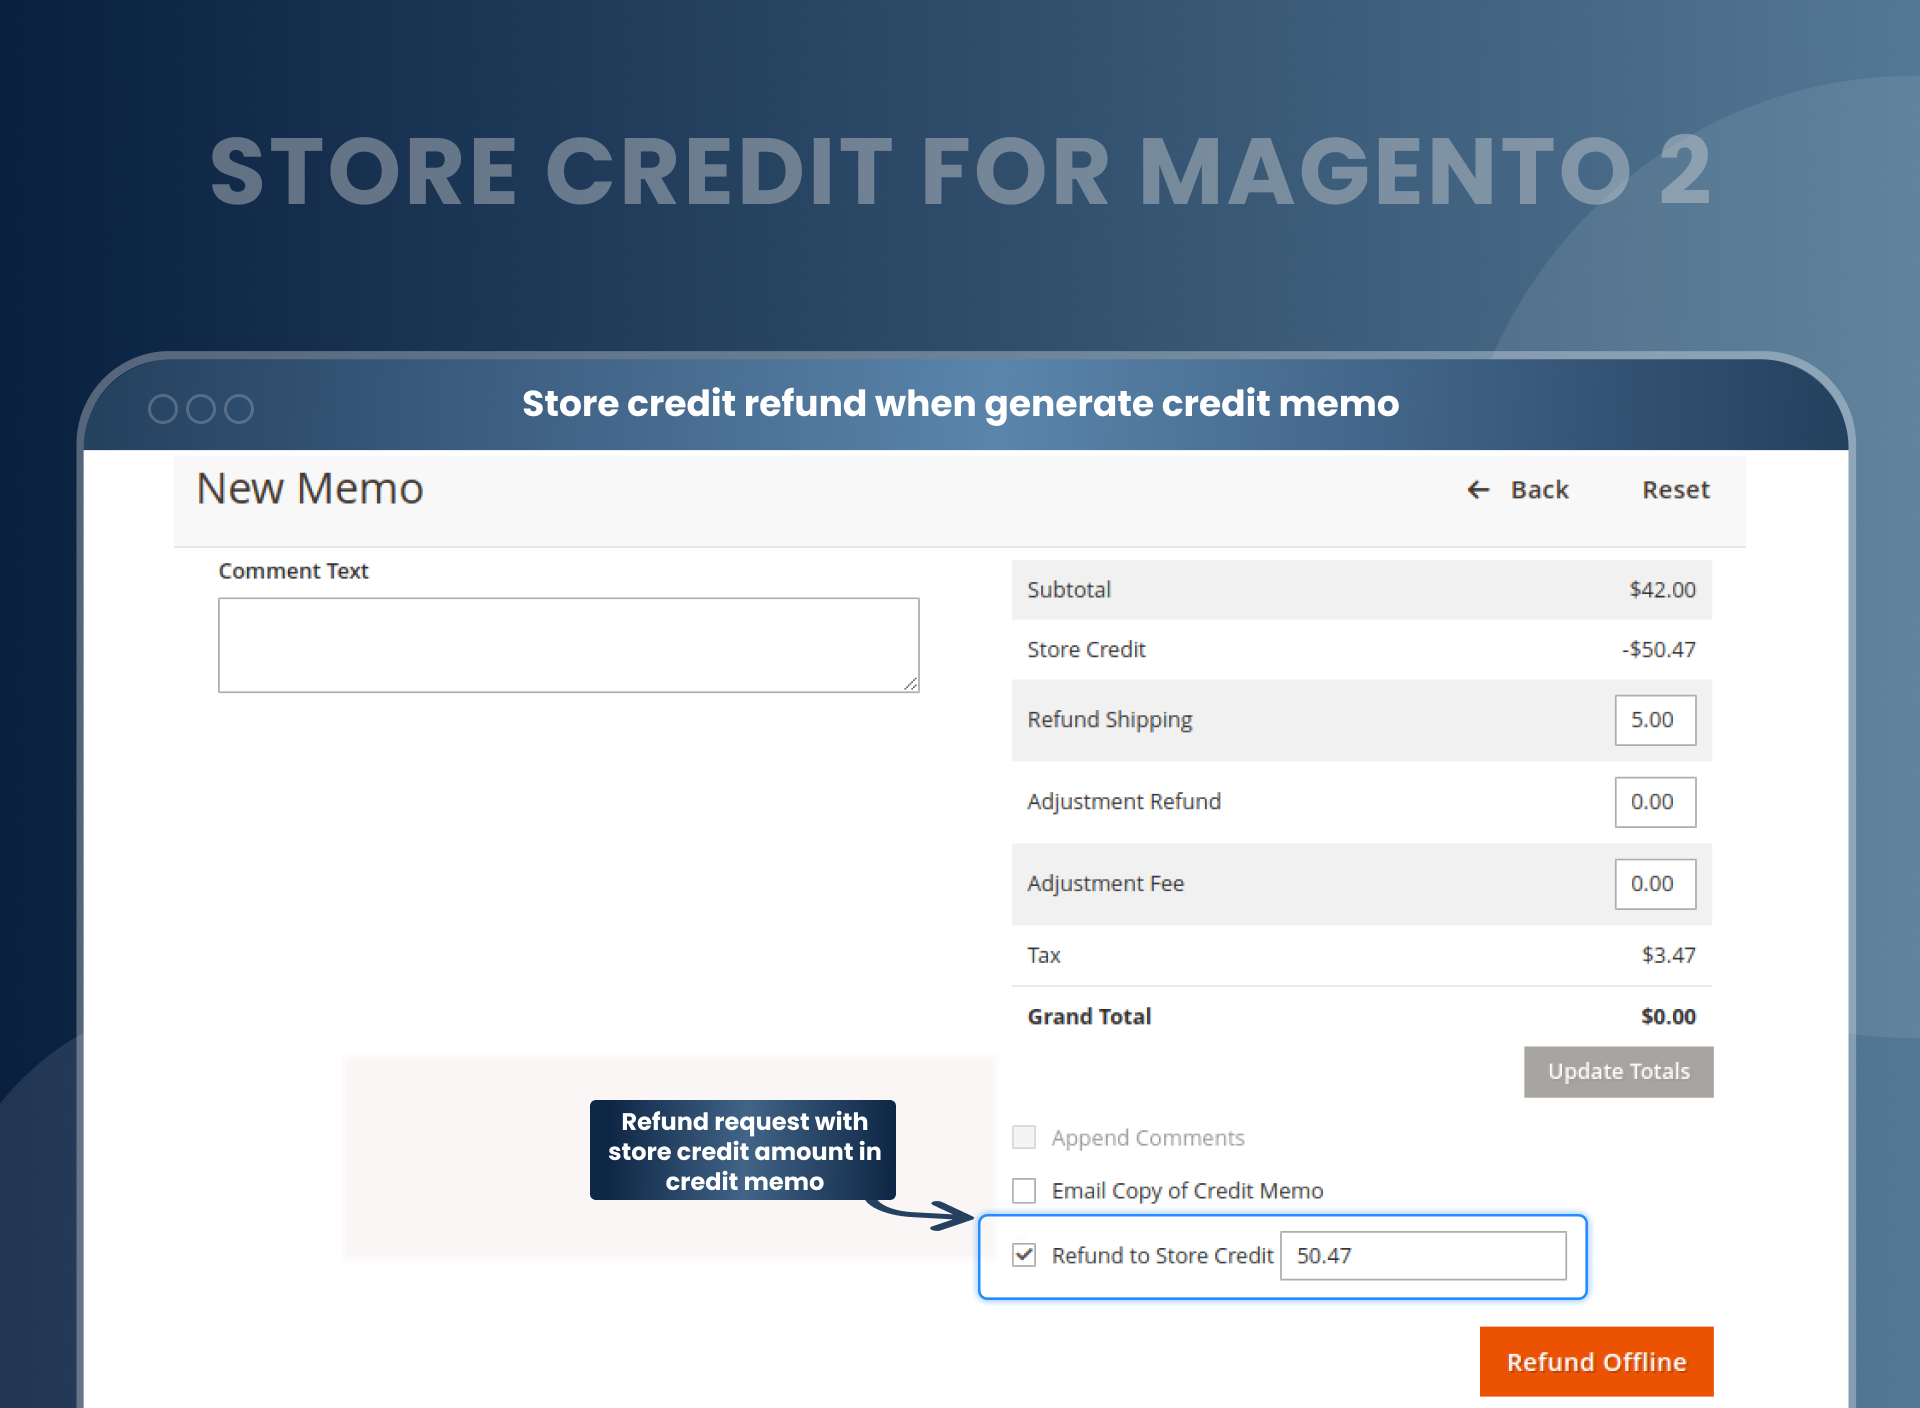Screen dimensions: 1920x1408
Task: Click the first browser window dot icon
Action: coord(162,408)
